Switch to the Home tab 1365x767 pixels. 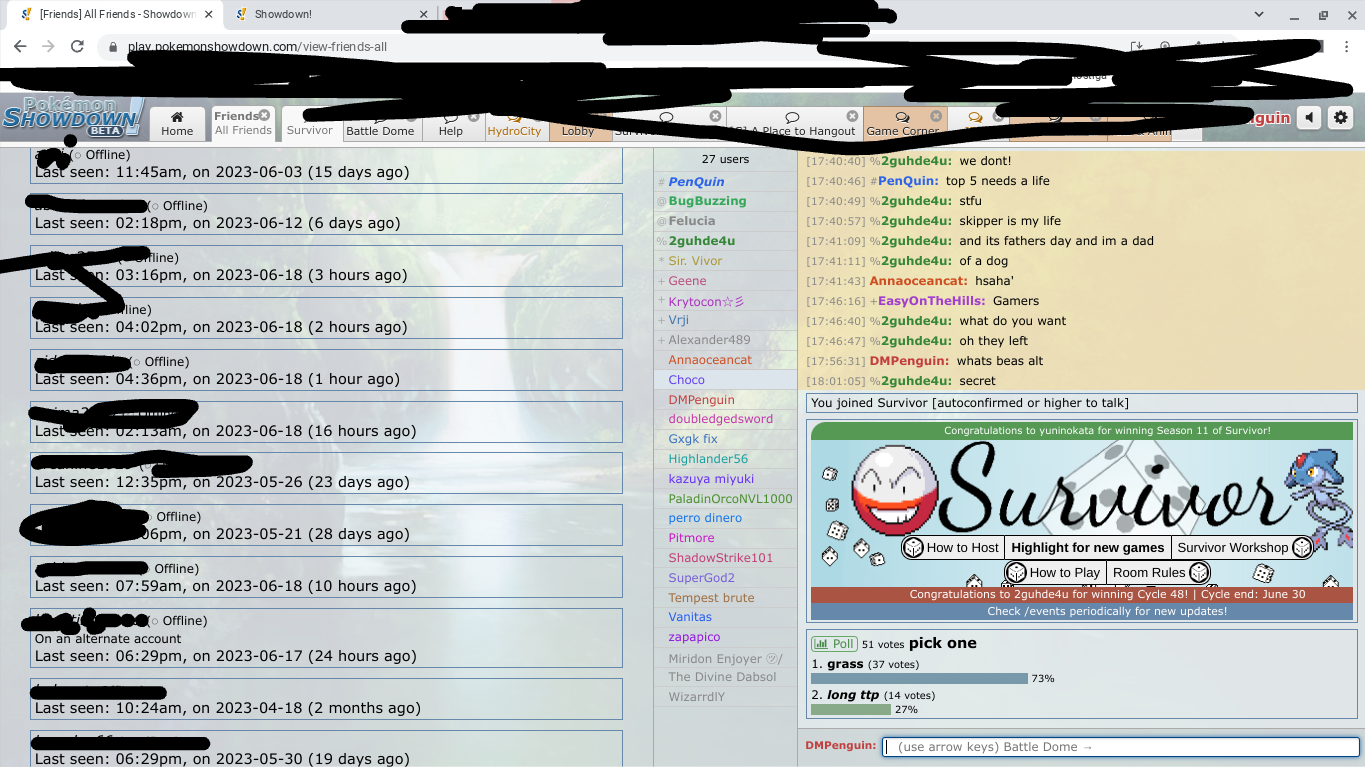coord(177,123)
